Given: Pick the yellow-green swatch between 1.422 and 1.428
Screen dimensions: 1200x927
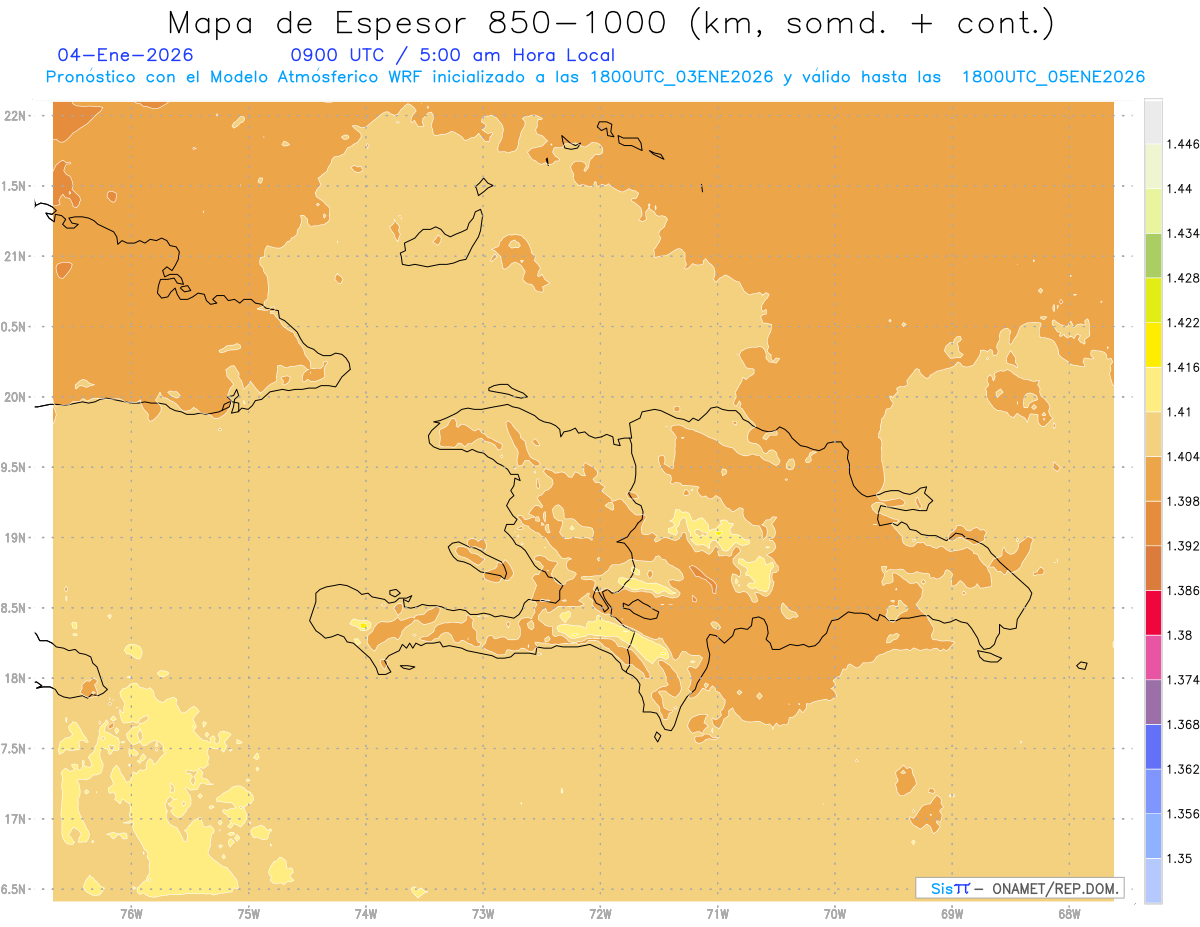Looking at the screenshot, I should click(1153, 300).
